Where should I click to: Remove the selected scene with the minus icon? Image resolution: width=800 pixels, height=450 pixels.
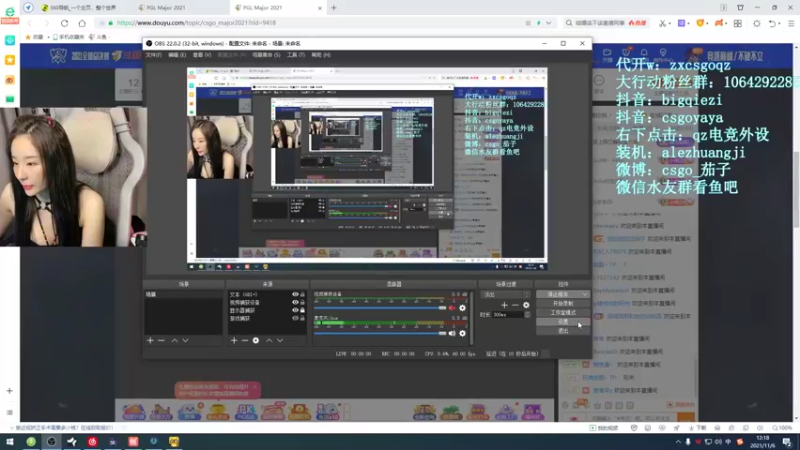[161, 340]
